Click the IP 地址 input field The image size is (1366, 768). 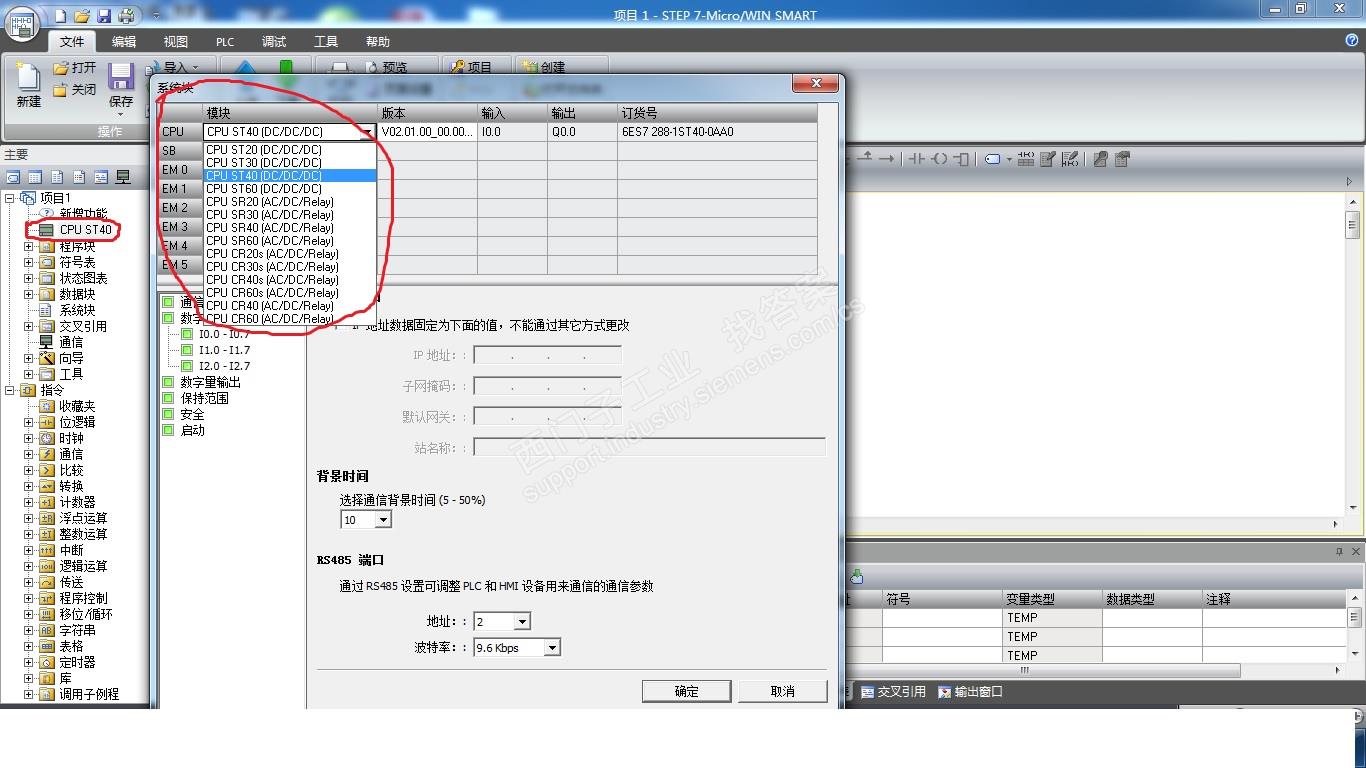coord(548,355)
